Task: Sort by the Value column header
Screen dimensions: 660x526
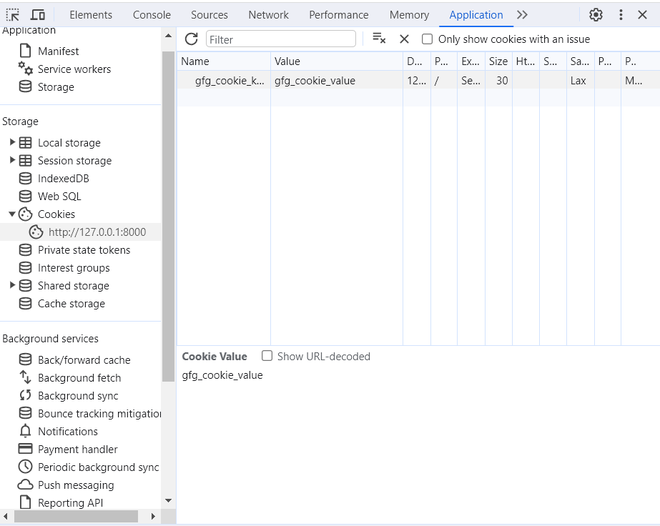Action: (337, 61)
